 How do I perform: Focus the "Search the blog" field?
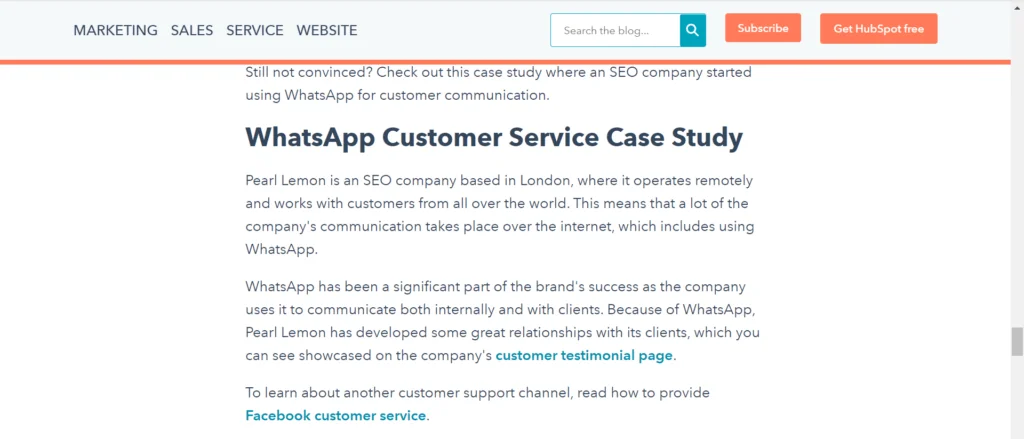point(615,30)
